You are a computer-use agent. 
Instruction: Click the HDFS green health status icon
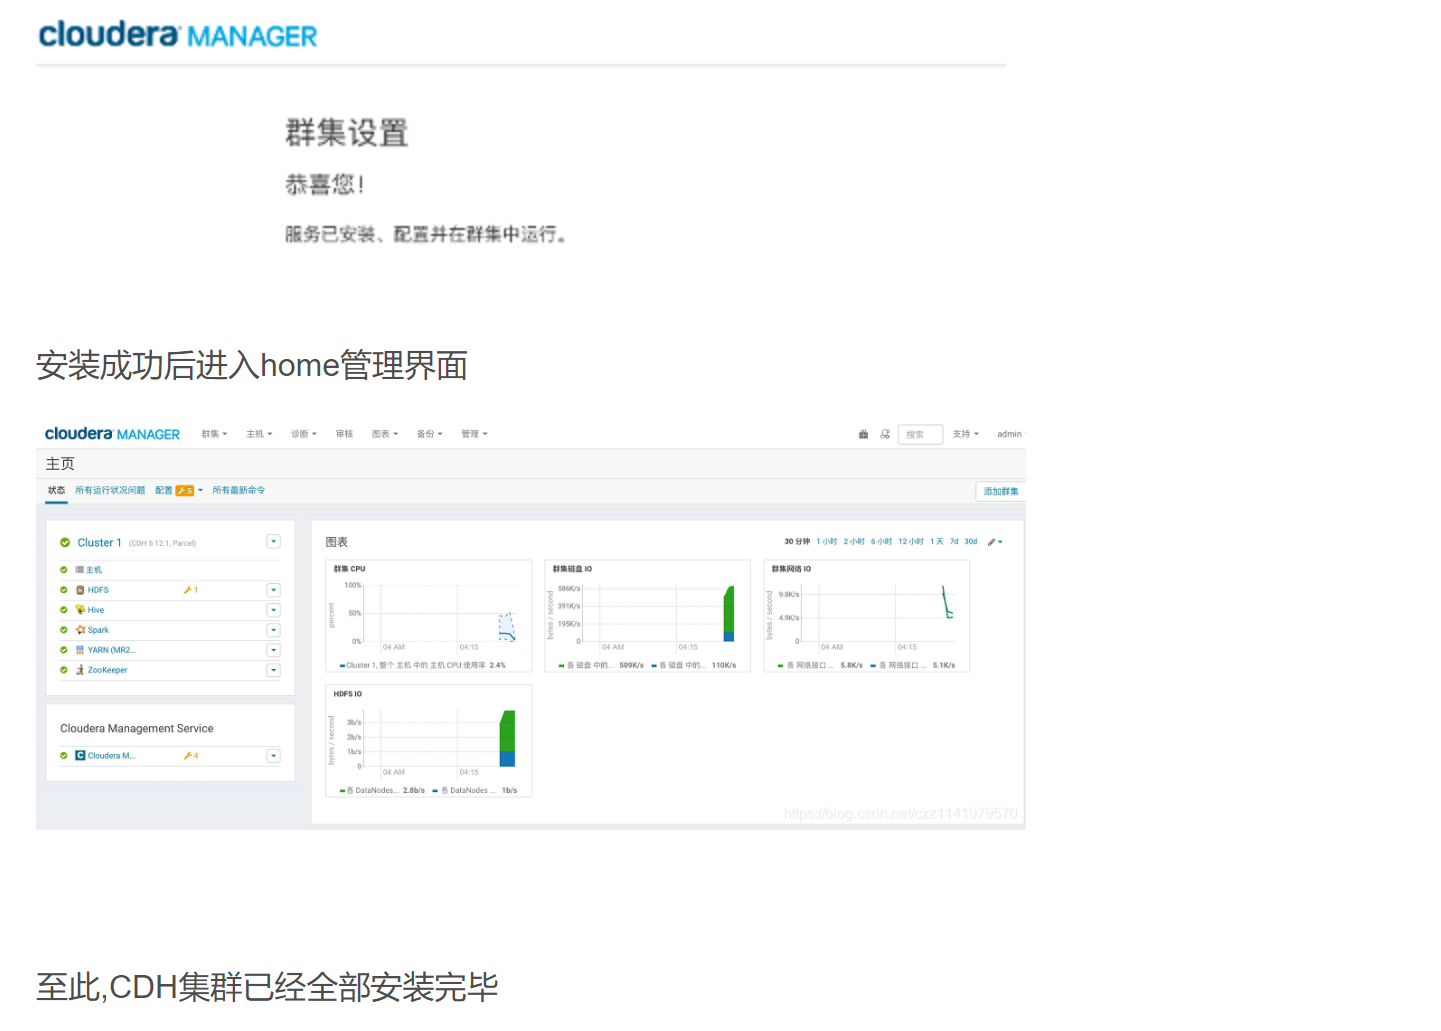pos(64,590)
